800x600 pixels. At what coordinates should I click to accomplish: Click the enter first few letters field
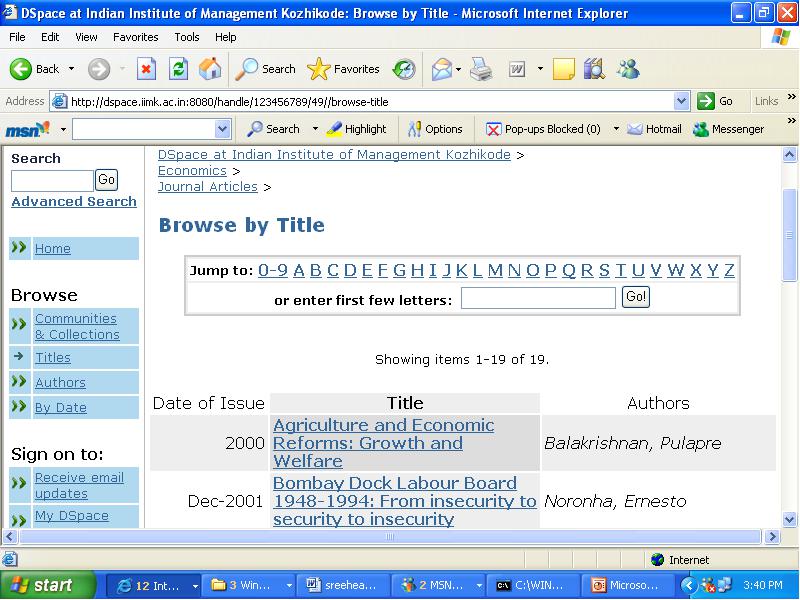[x=538, y=298]
